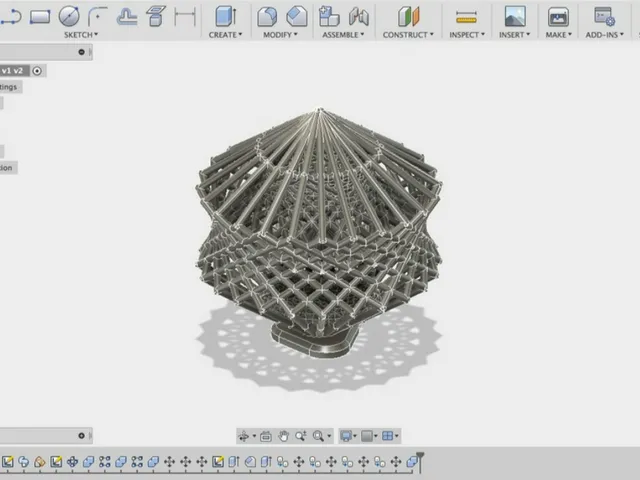
Task: Select the Sketch Fillet tool
Action: tap(98, 16)
